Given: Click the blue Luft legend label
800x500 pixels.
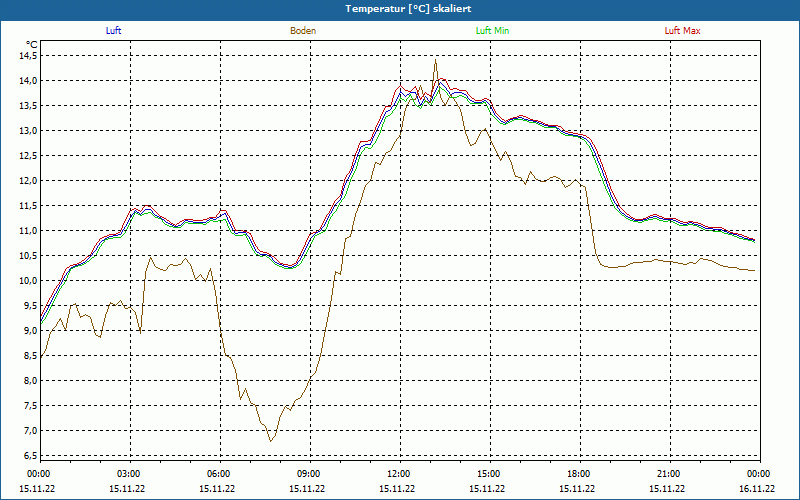Looking at the screenshot, I should (x=113, y=31).
